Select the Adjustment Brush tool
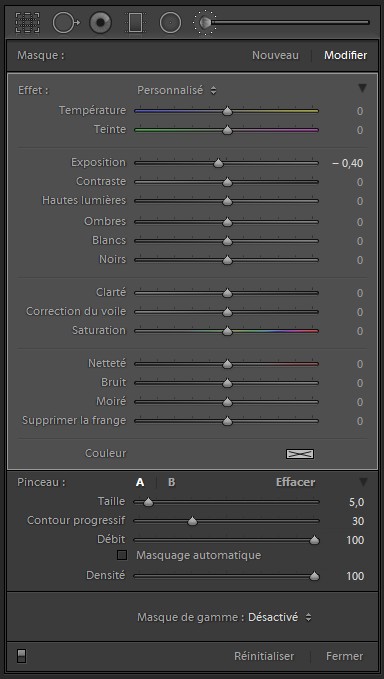This screenshot has width=384, height=679. 204,23
